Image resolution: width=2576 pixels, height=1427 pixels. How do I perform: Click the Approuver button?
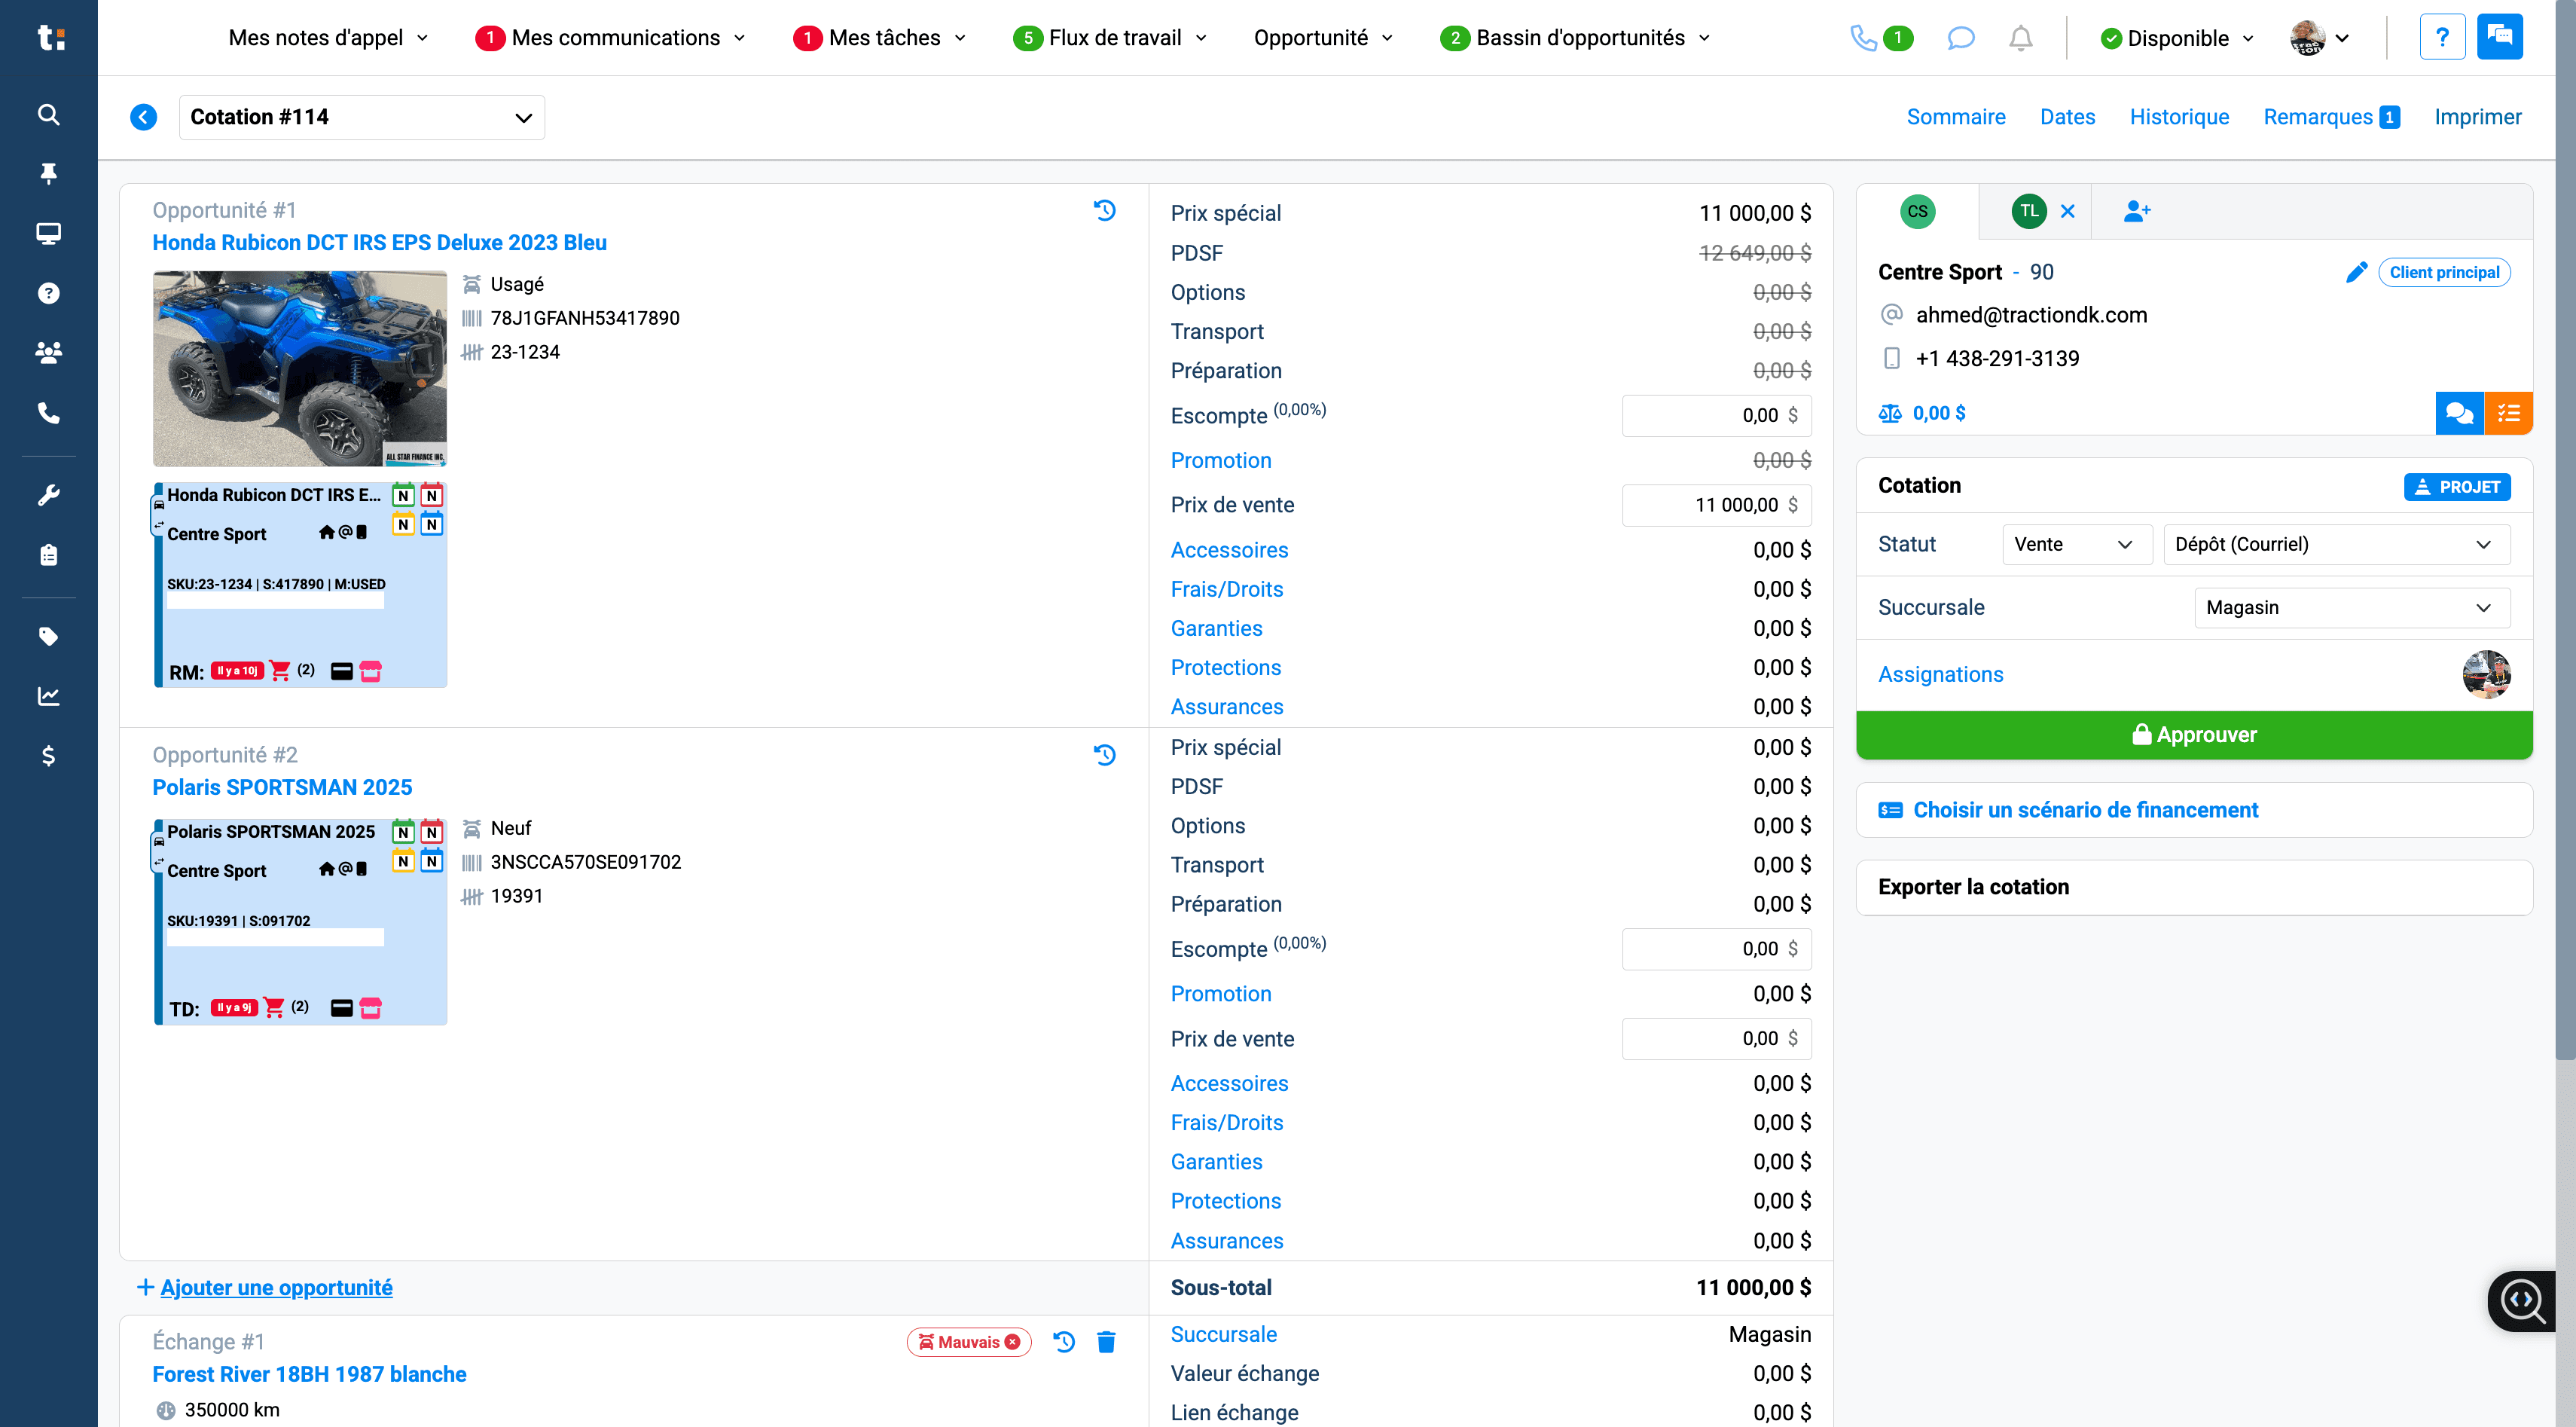pos(2194,735)
